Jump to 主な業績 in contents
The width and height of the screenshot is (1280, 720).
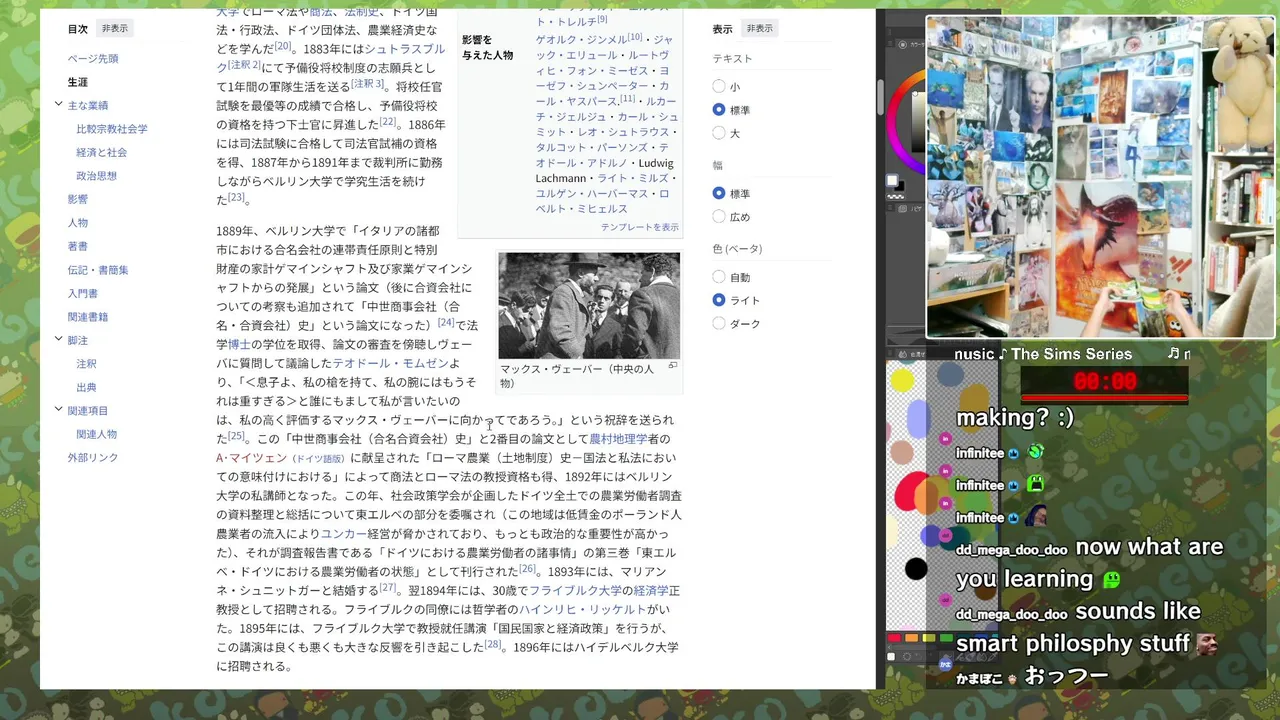(88, 105)
